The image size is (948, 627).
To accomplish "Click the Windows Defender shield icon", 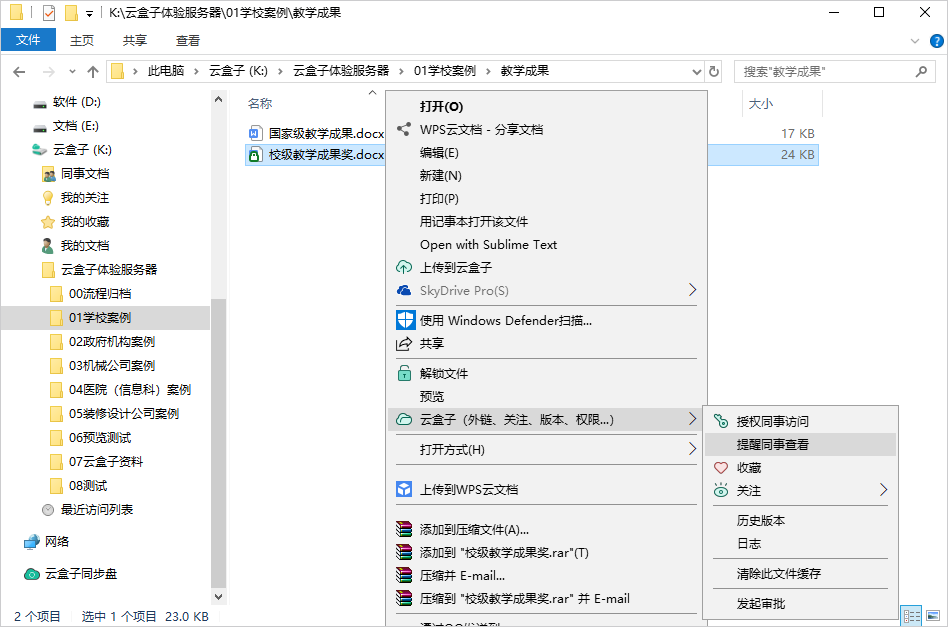I will tap(405, 320).
